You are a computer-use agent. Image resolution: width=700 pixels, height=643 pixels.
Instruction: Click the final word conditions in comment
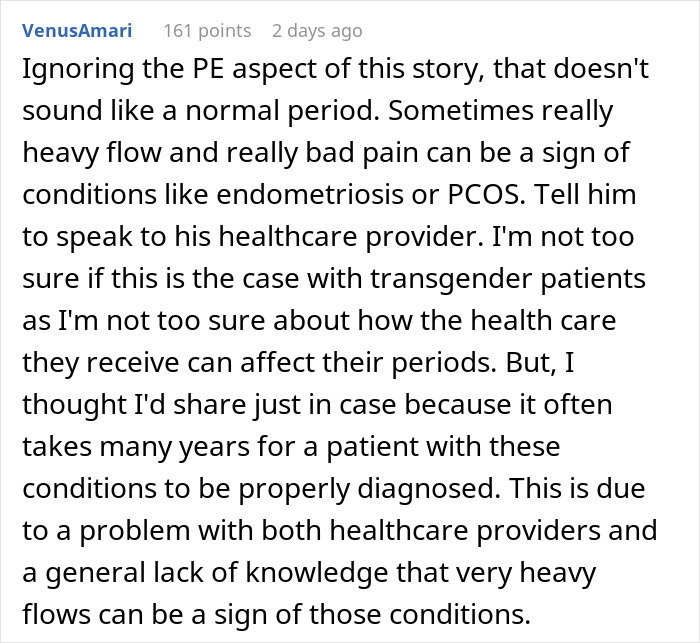click(460, 614)
